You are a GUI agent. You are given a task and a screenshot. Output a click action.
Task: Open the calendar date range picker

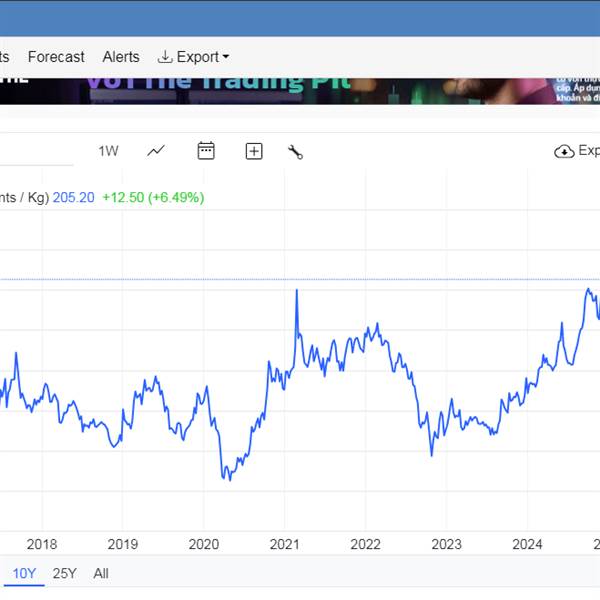[x=206, y=151]
